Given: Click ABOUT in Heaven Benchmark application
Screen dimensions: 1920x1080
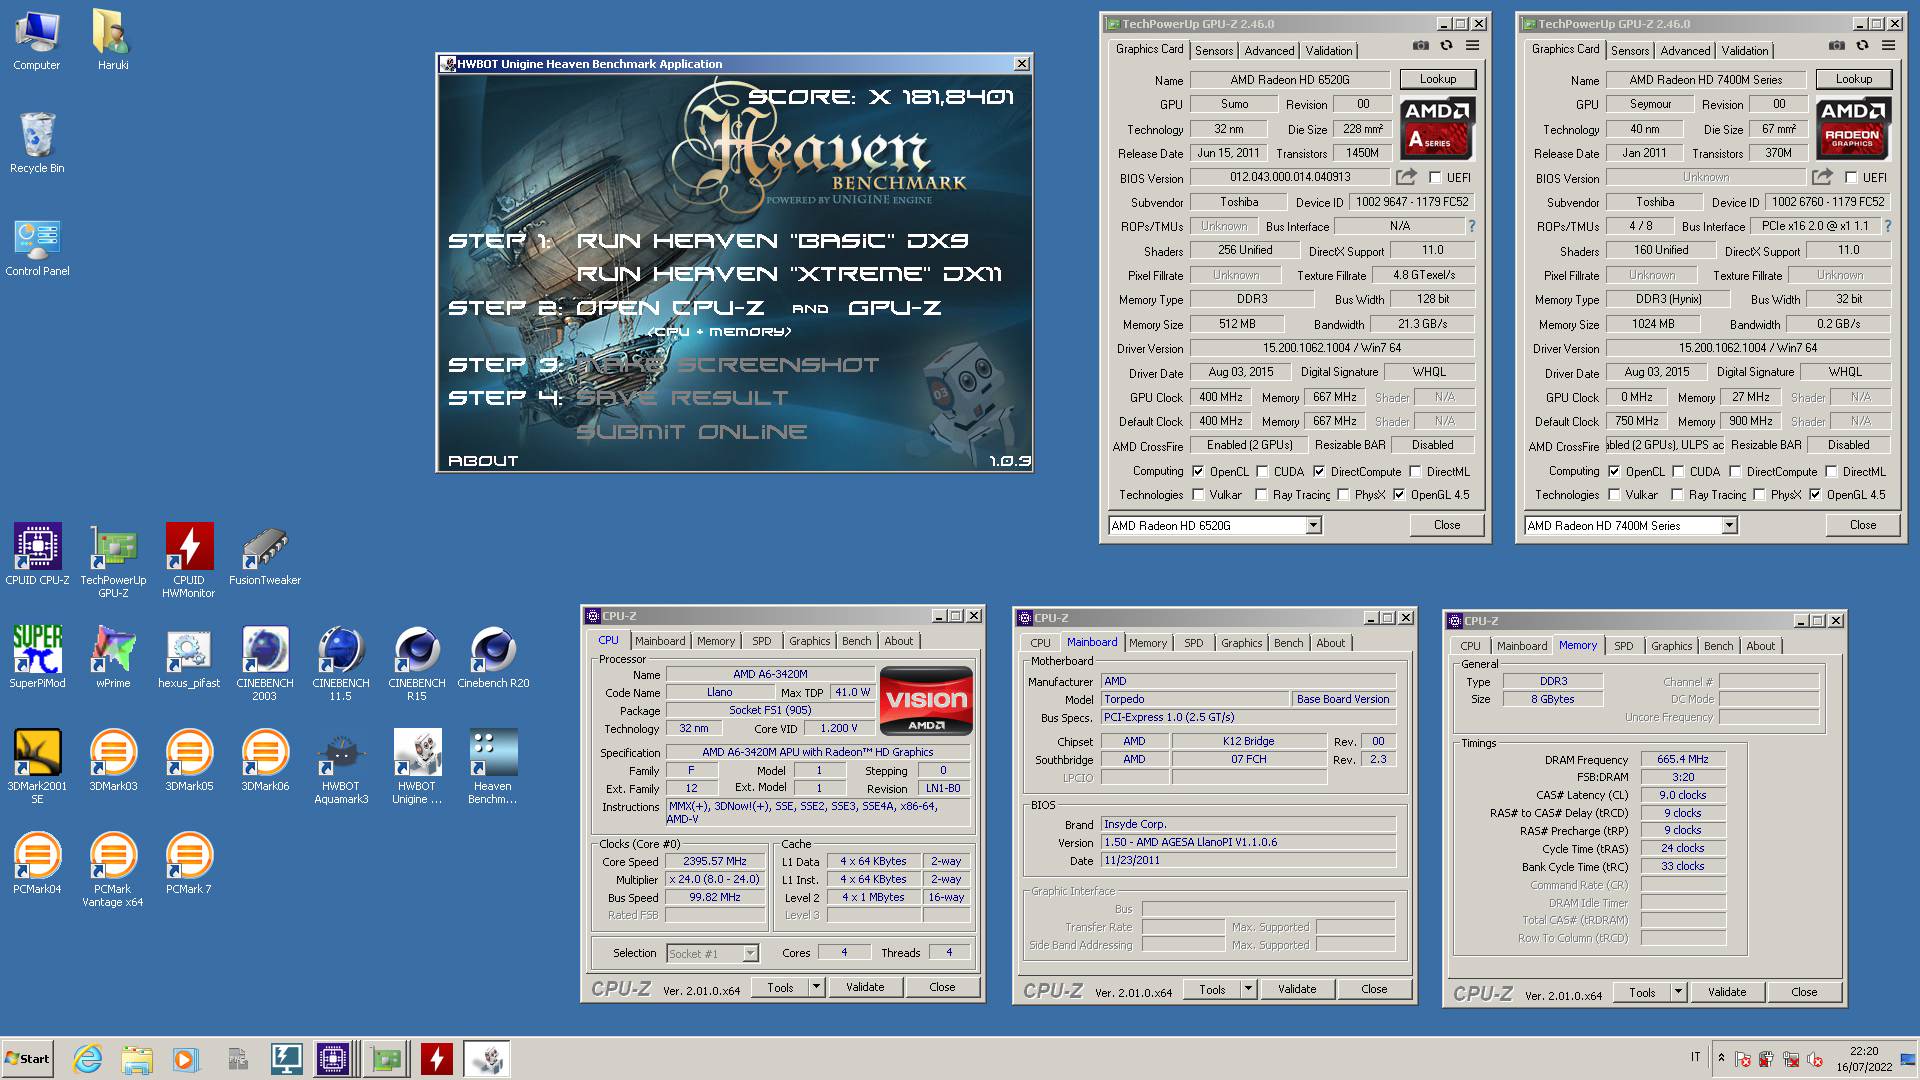Looking at the screenshot, I should pos(483,461).
